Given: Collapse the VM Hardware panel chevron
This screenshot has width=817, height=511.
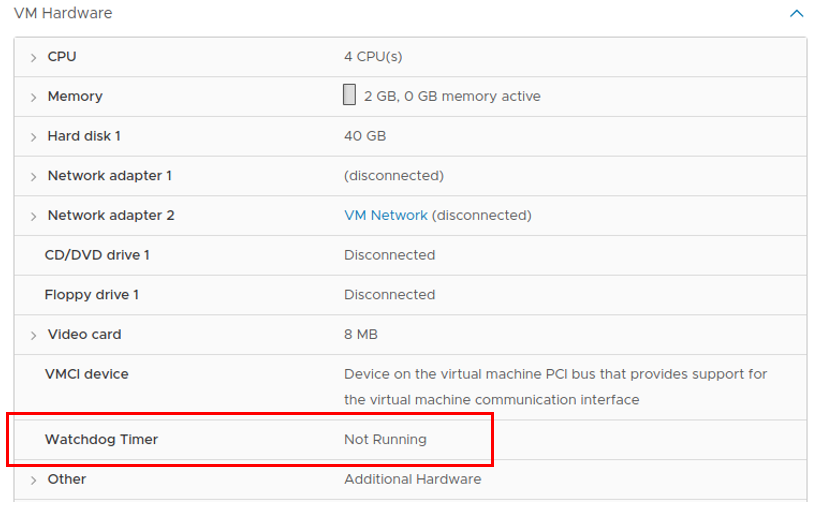Looking at the screenshot, I should (x=796, y=14).
